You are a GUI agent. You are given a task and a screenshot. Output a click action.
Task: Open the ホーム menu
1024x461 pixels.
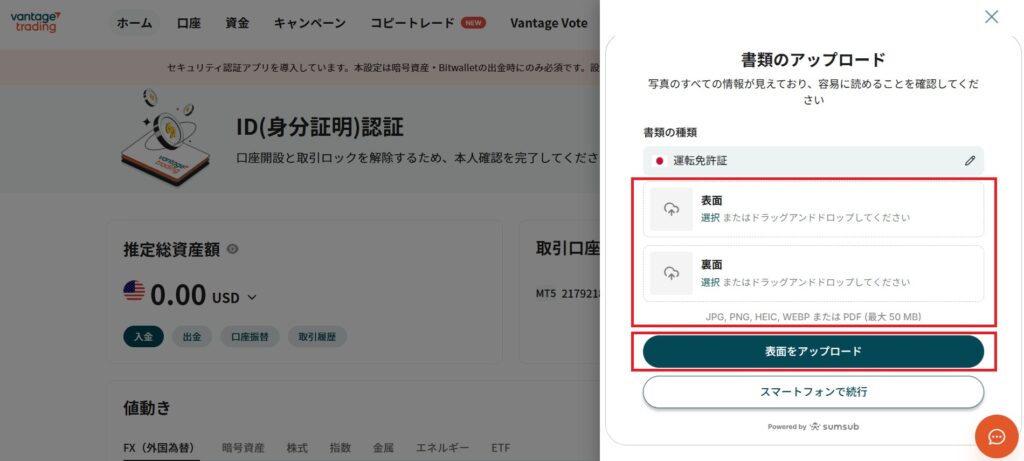[135, 24]
